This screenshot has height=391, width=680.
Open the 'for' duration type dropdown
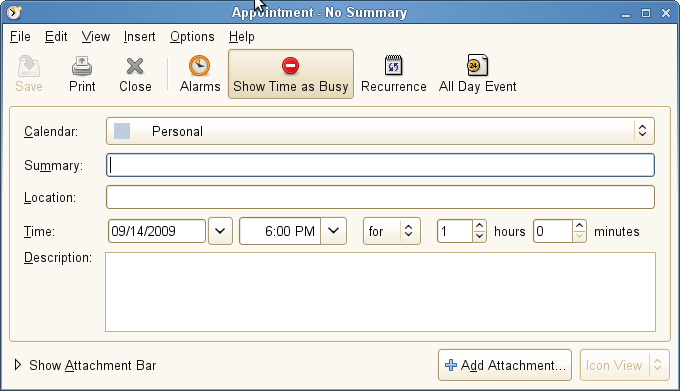[392, 231]
